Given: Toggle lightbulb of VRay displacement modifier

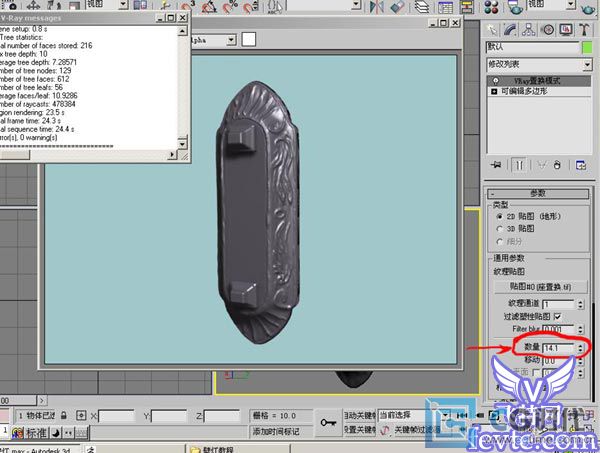Looking at the screenshot, I should pyautogui.click(x=496, y=81).
